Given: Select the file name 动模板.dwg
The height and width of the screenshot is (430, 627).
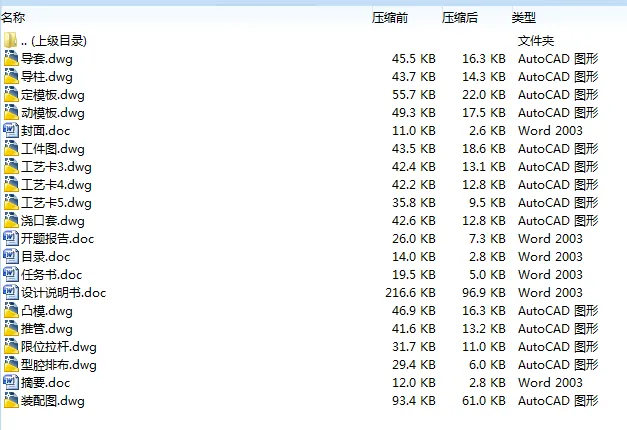Looking at the screenshot, I should click(53, 113).
